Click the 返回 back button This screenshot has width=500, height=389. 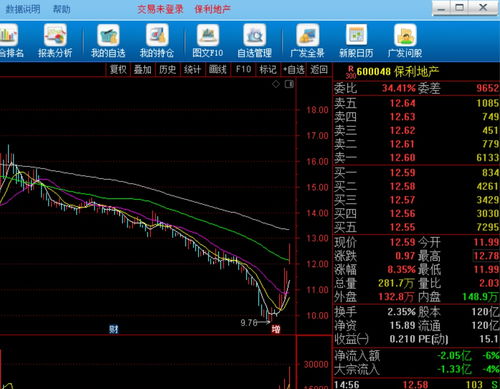click(319, 69)
